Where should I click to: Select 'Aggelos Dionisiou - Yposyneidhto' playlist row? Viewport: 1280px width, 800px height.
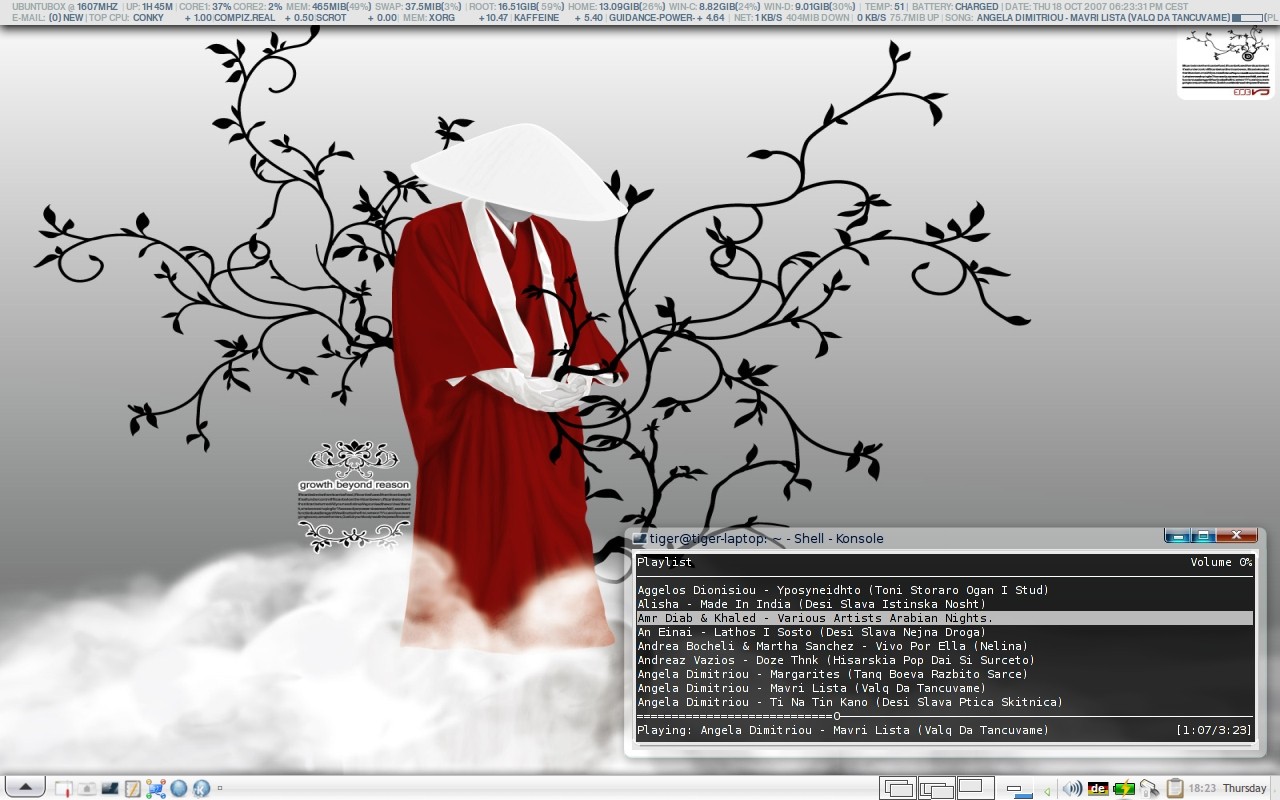point(945,590)
